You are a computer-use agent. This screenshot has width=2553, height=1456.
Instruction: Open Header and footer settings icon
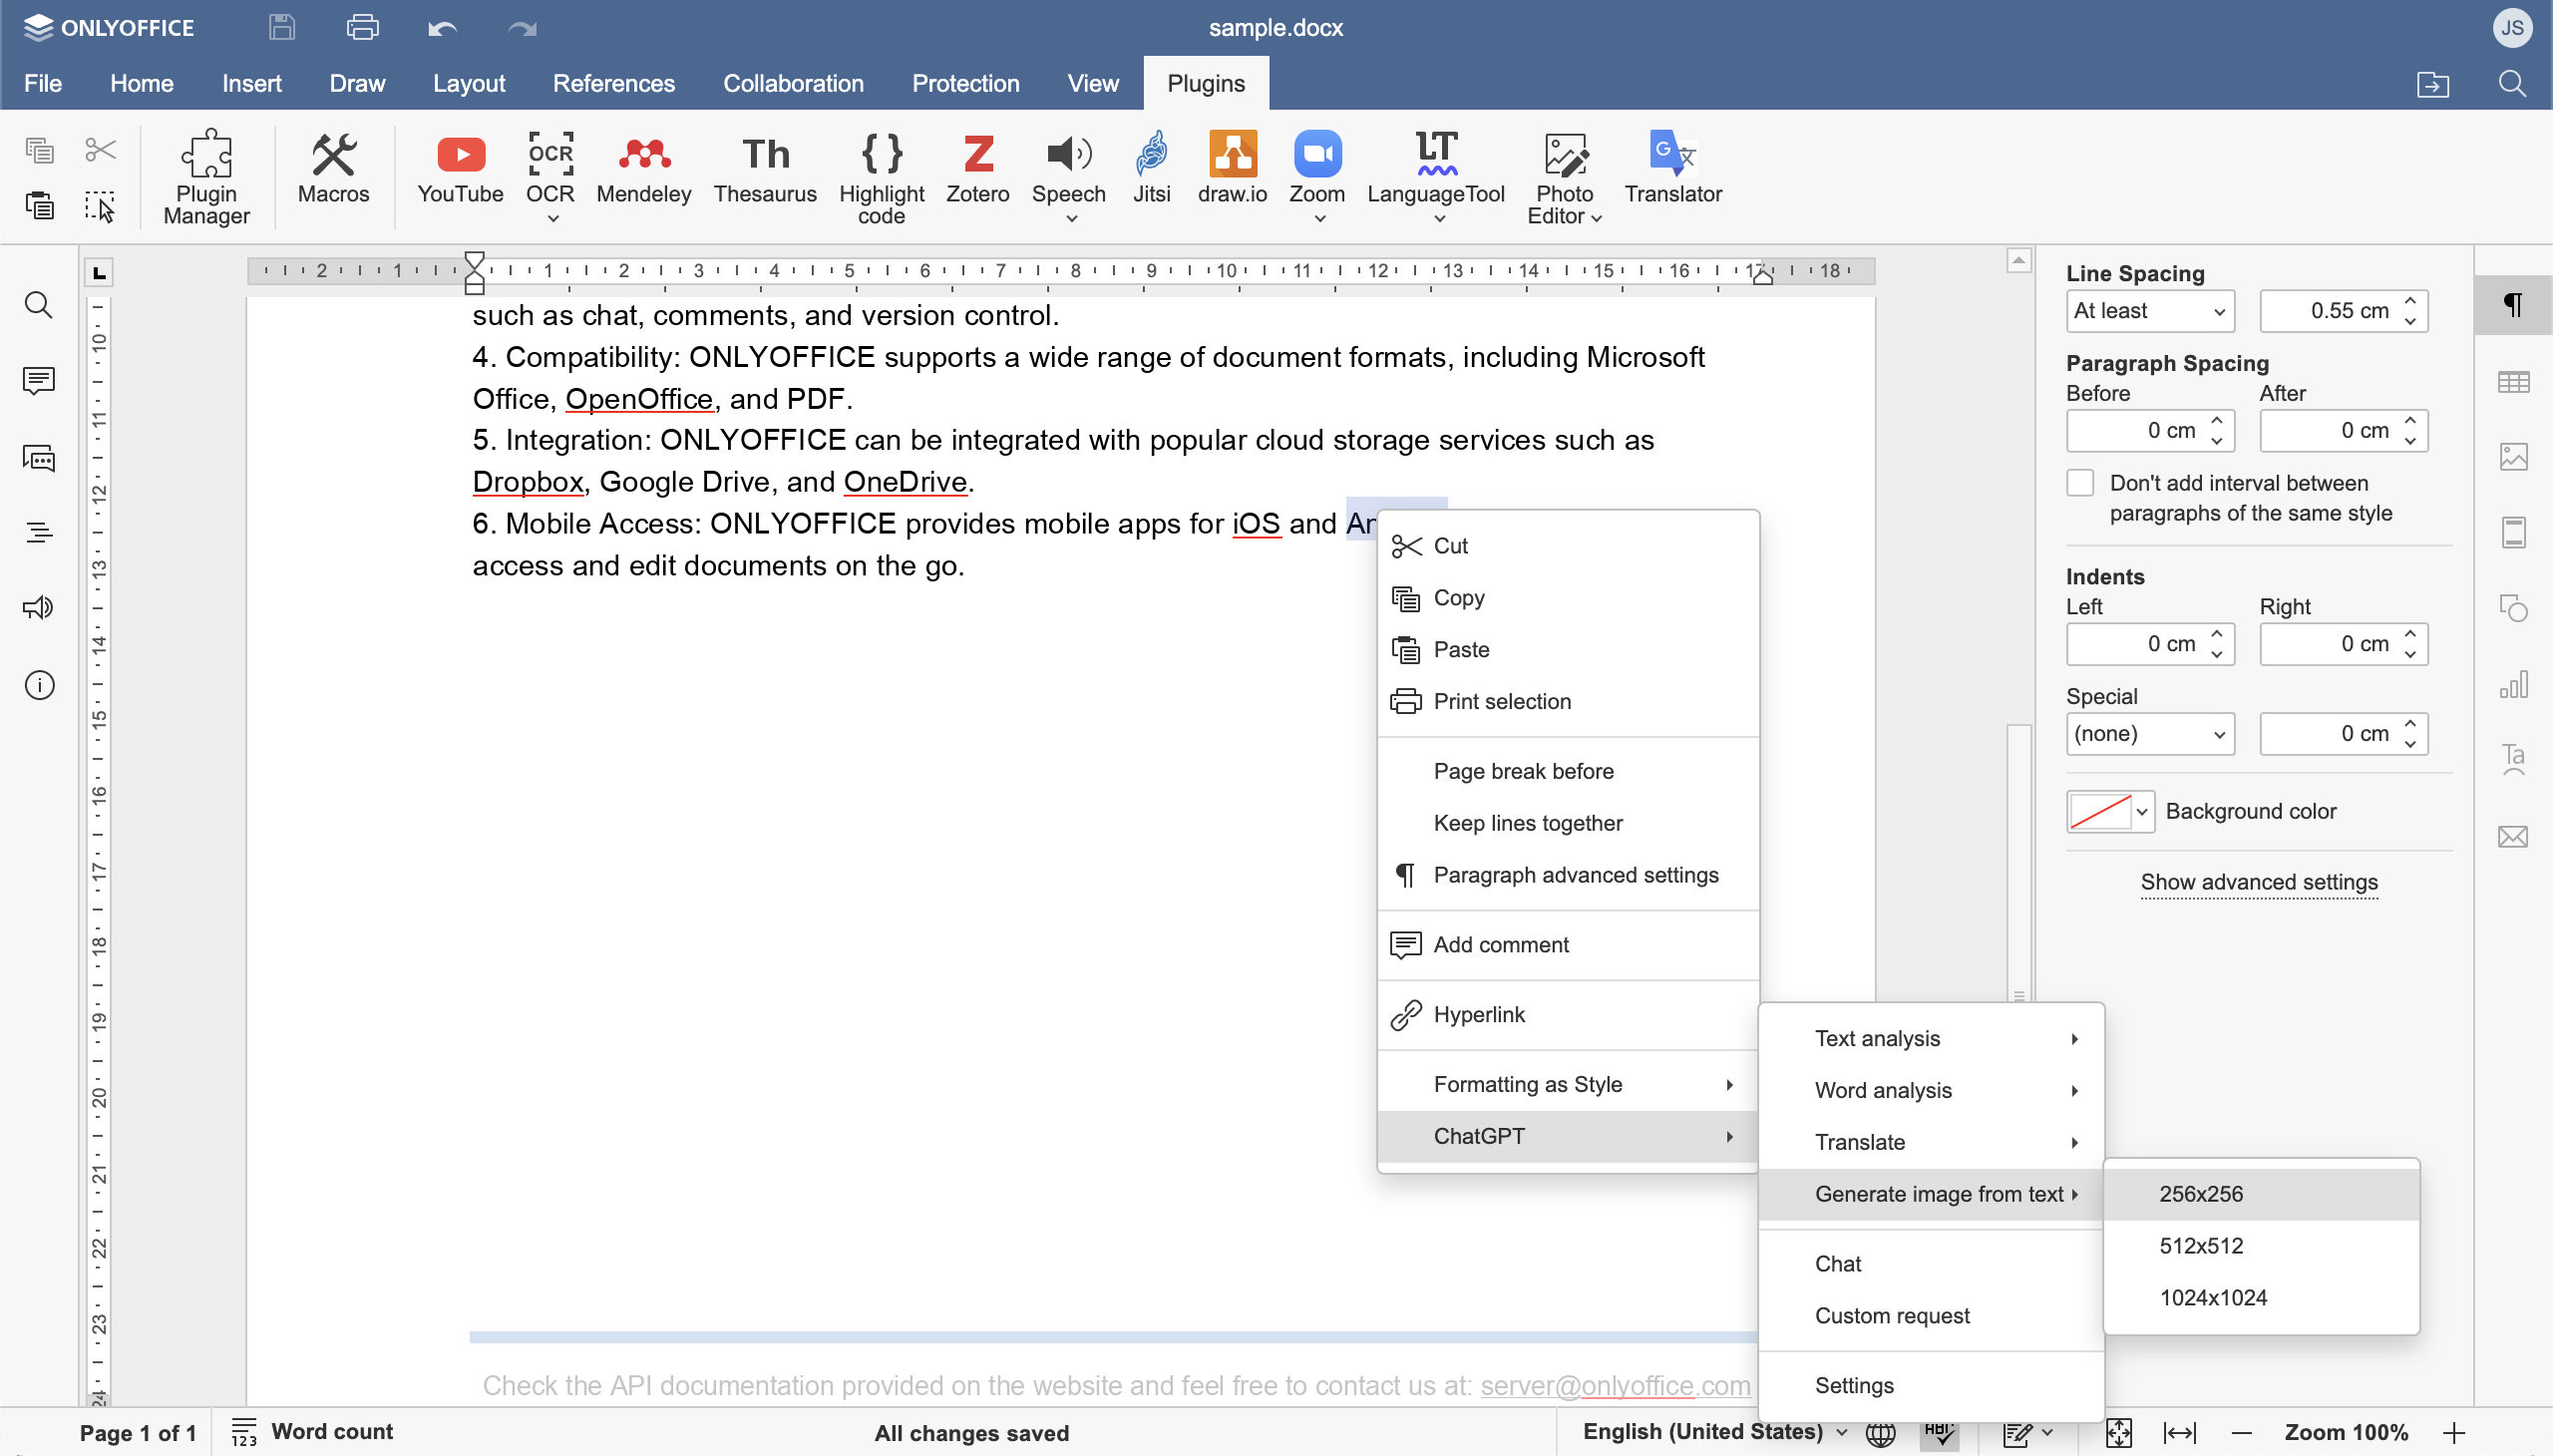click(2512, 533)
